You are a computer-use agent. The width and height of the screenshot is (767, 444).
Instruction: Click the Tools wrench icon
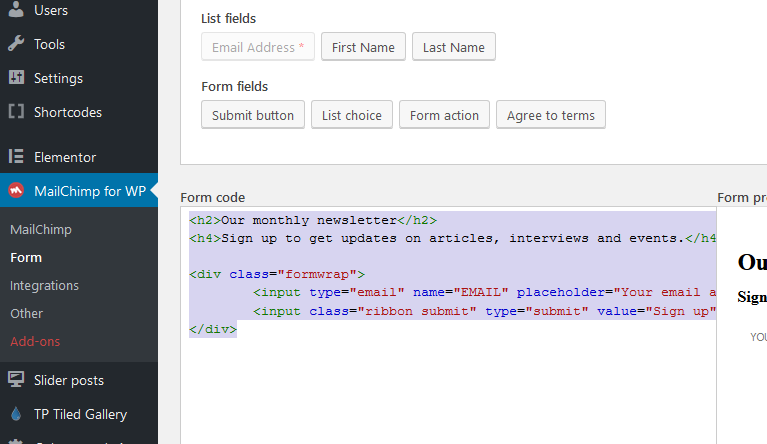(16, 44)
